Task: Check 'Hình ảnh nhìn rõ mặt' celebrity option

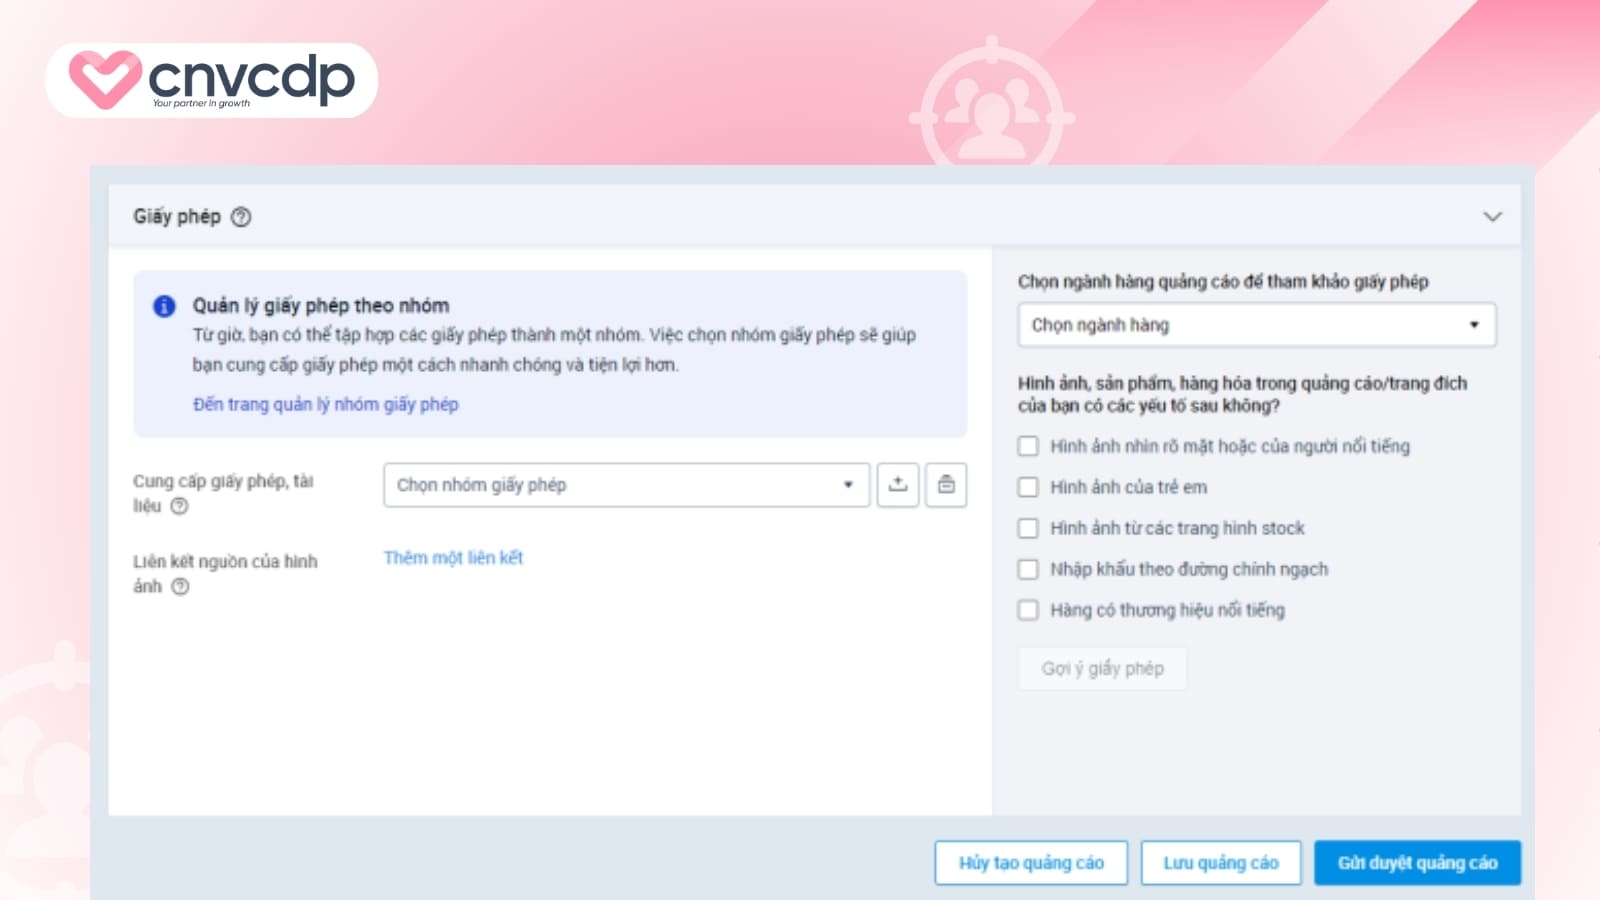Action: pyautogui.click(x=1028, y=446)
